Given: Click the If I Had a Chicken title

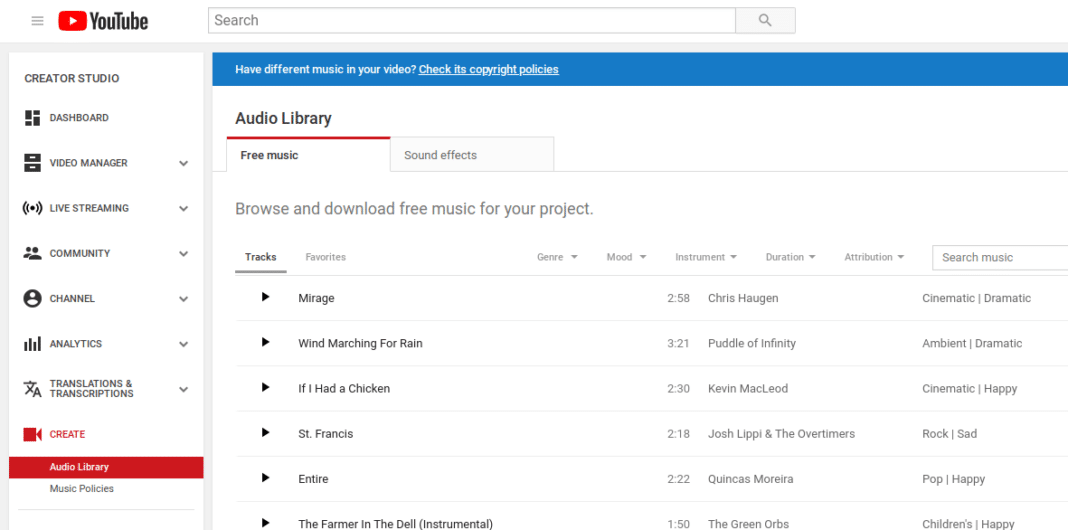Looking at the screenshot, I should (x=344, y=388).
